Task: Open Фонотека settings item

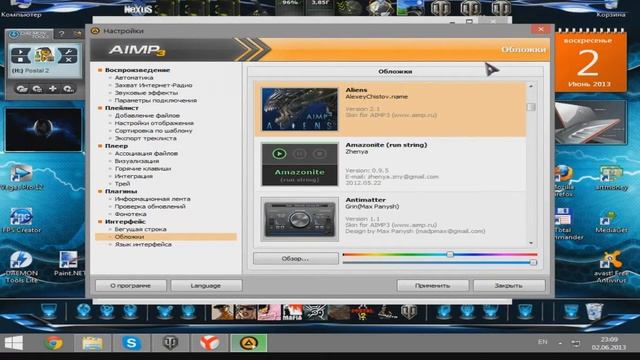Action: pyautogui.click(x=130, y=214)
